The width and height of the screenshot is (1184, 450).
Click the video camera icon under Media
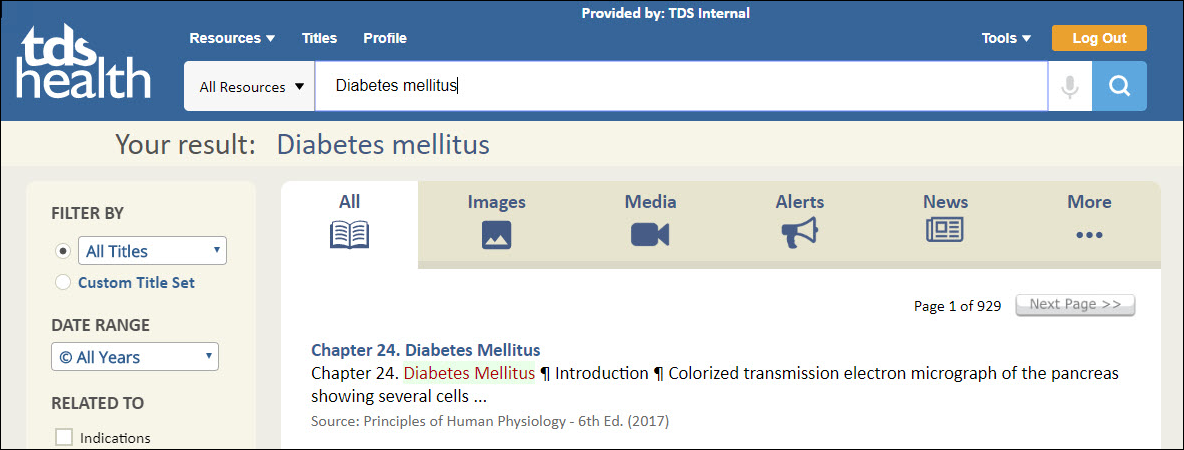coord(650,235)
